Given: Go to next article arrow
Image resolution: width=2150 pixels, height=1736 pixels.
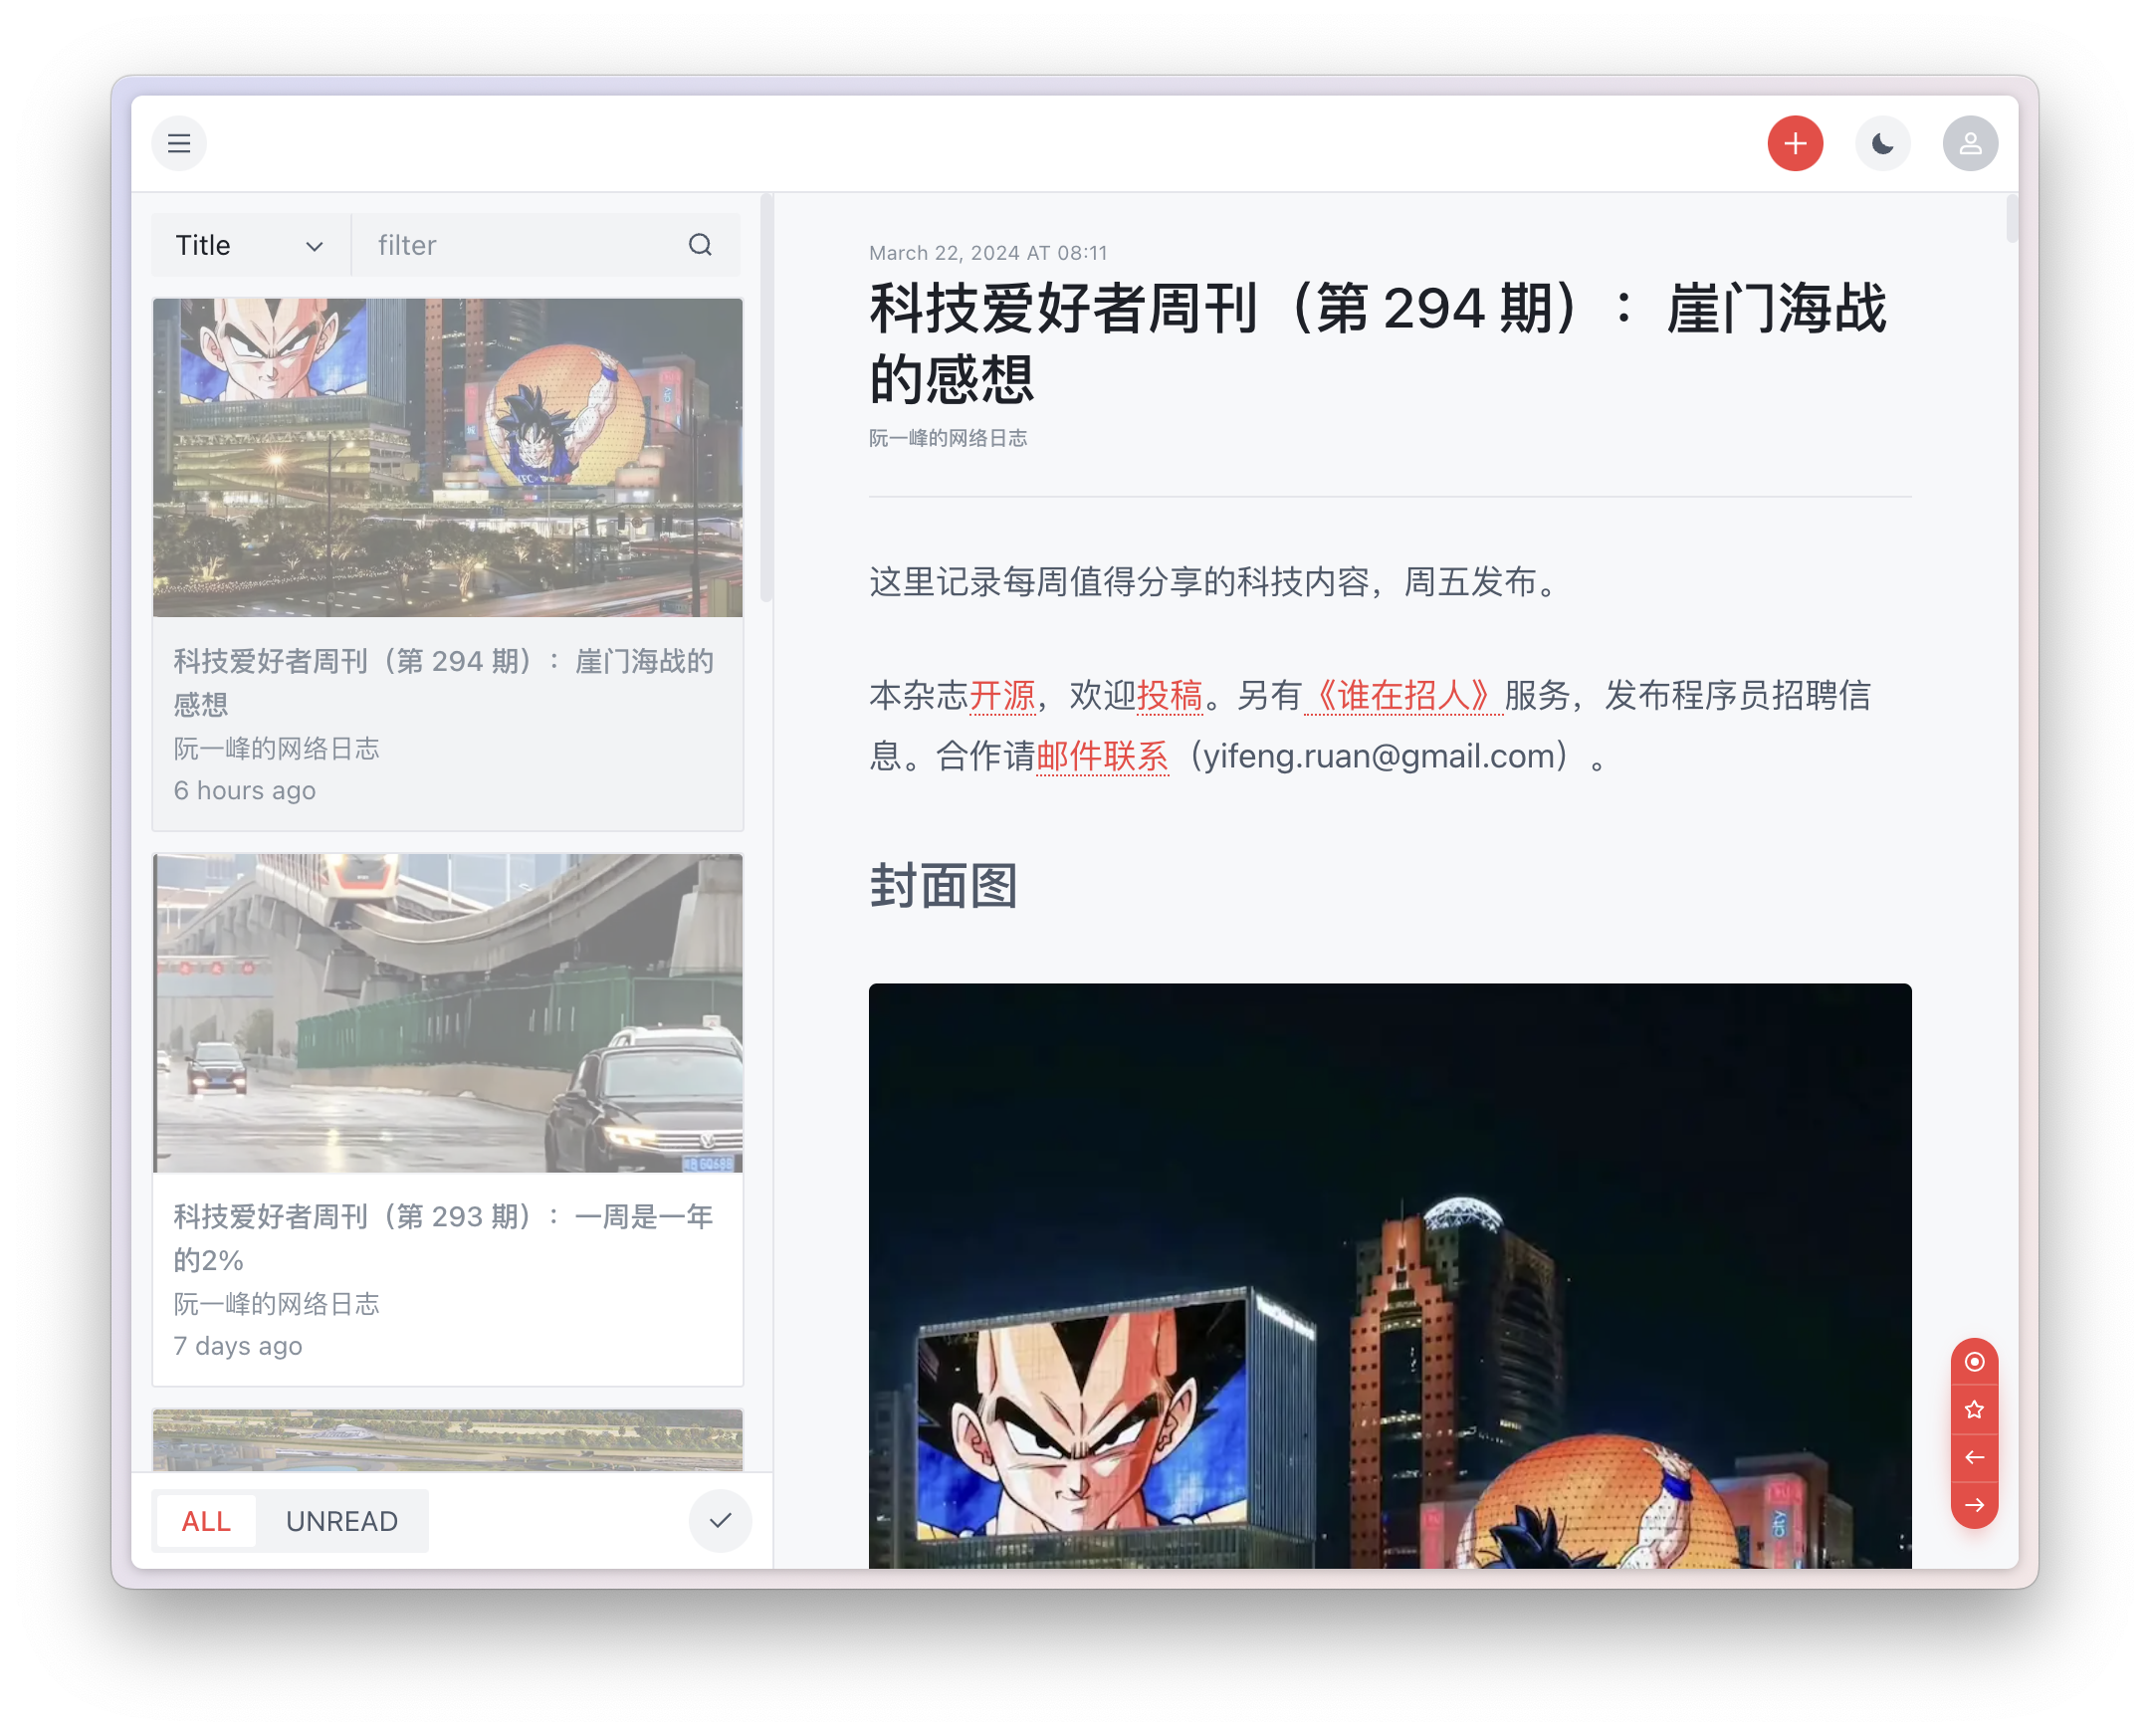Looking at the screenshot, I should [1974, 1505].
